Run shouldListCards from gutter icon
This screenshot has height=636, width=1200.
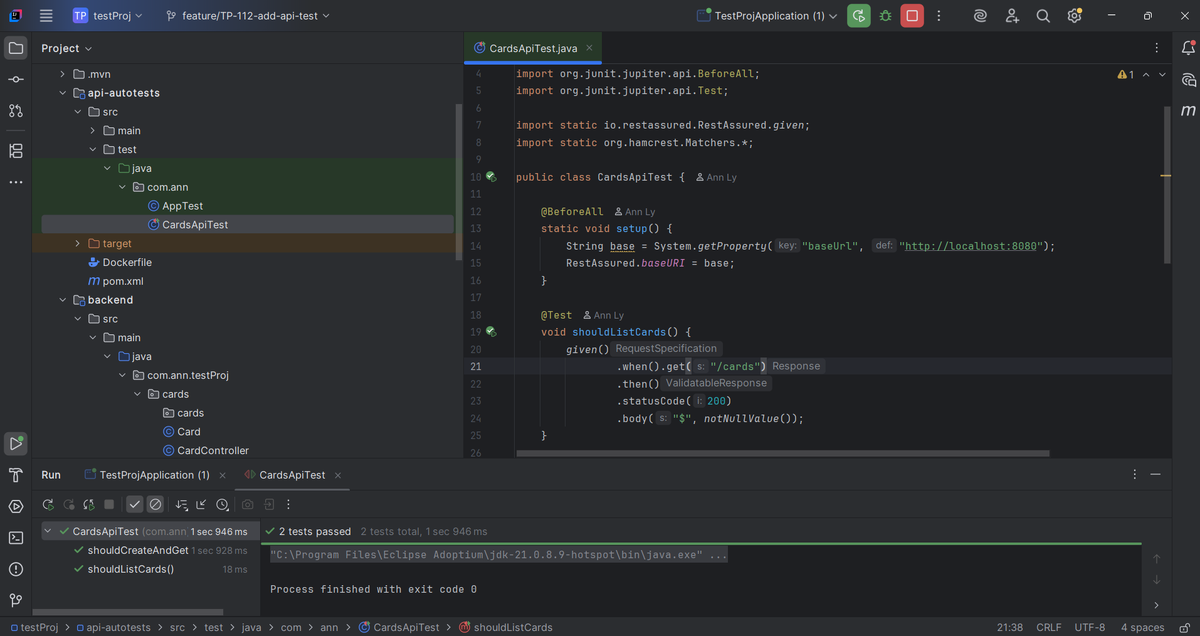[491, 332]
